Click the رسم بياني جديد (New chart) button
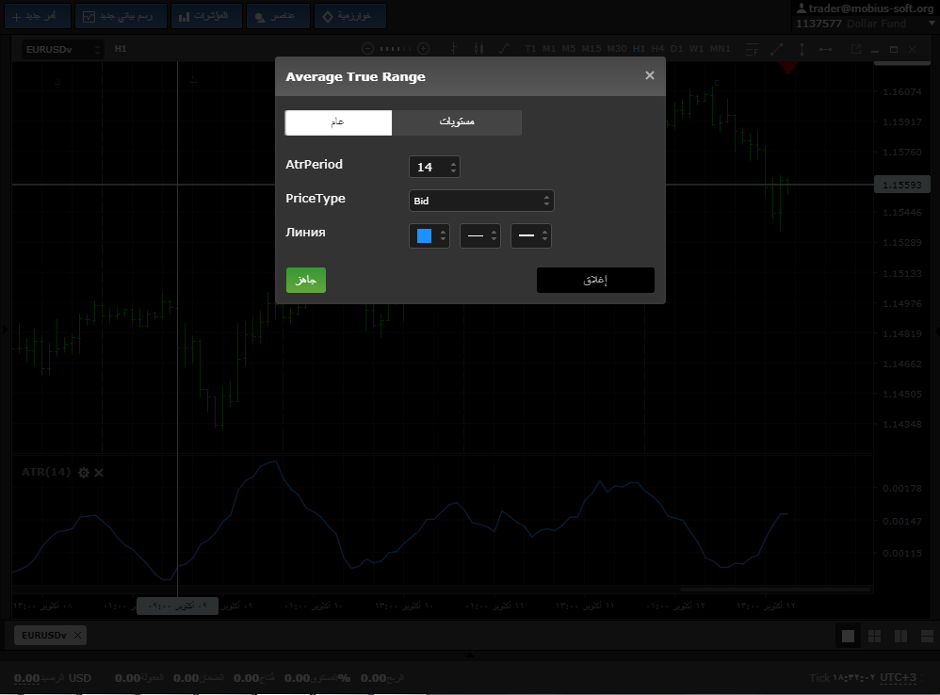The image size is (940, 695). (120, 16)
